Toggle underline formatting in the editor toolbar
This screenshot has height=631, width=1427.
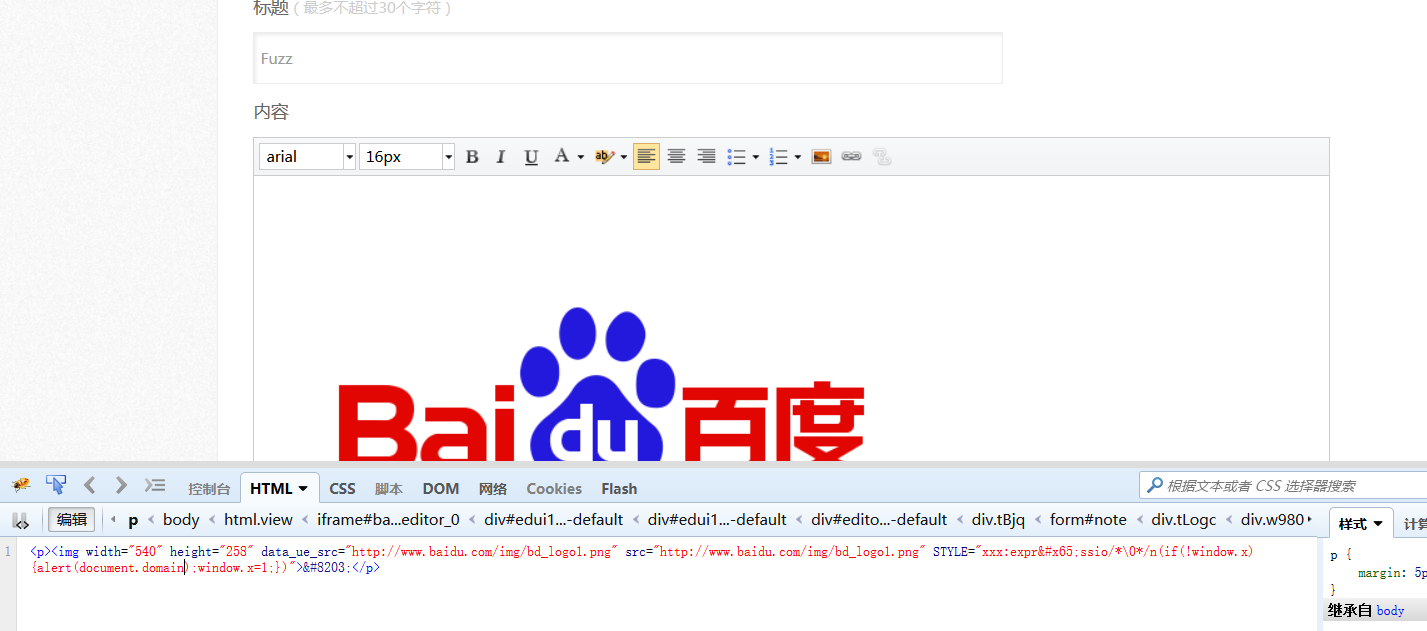(x=531, y=157)
